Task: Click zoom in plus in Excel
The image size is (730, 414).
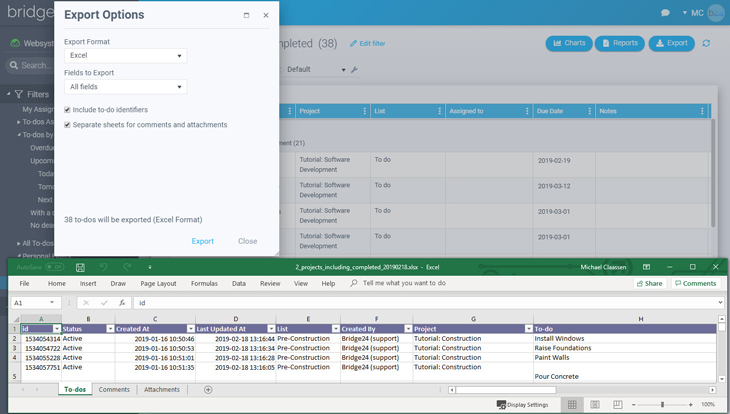Action: pyautogui.click(x=690, y=405)
